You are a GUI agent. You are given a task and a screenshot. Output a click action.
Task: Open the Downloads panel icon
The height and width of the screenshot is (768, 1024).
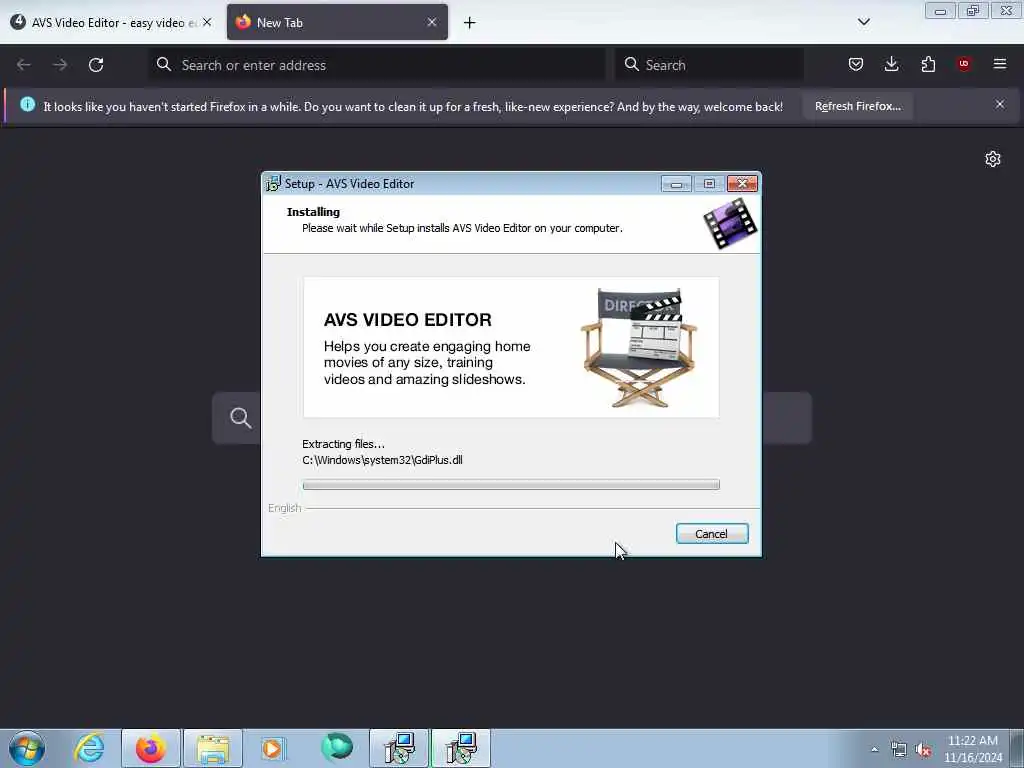[x=891, y=64]
